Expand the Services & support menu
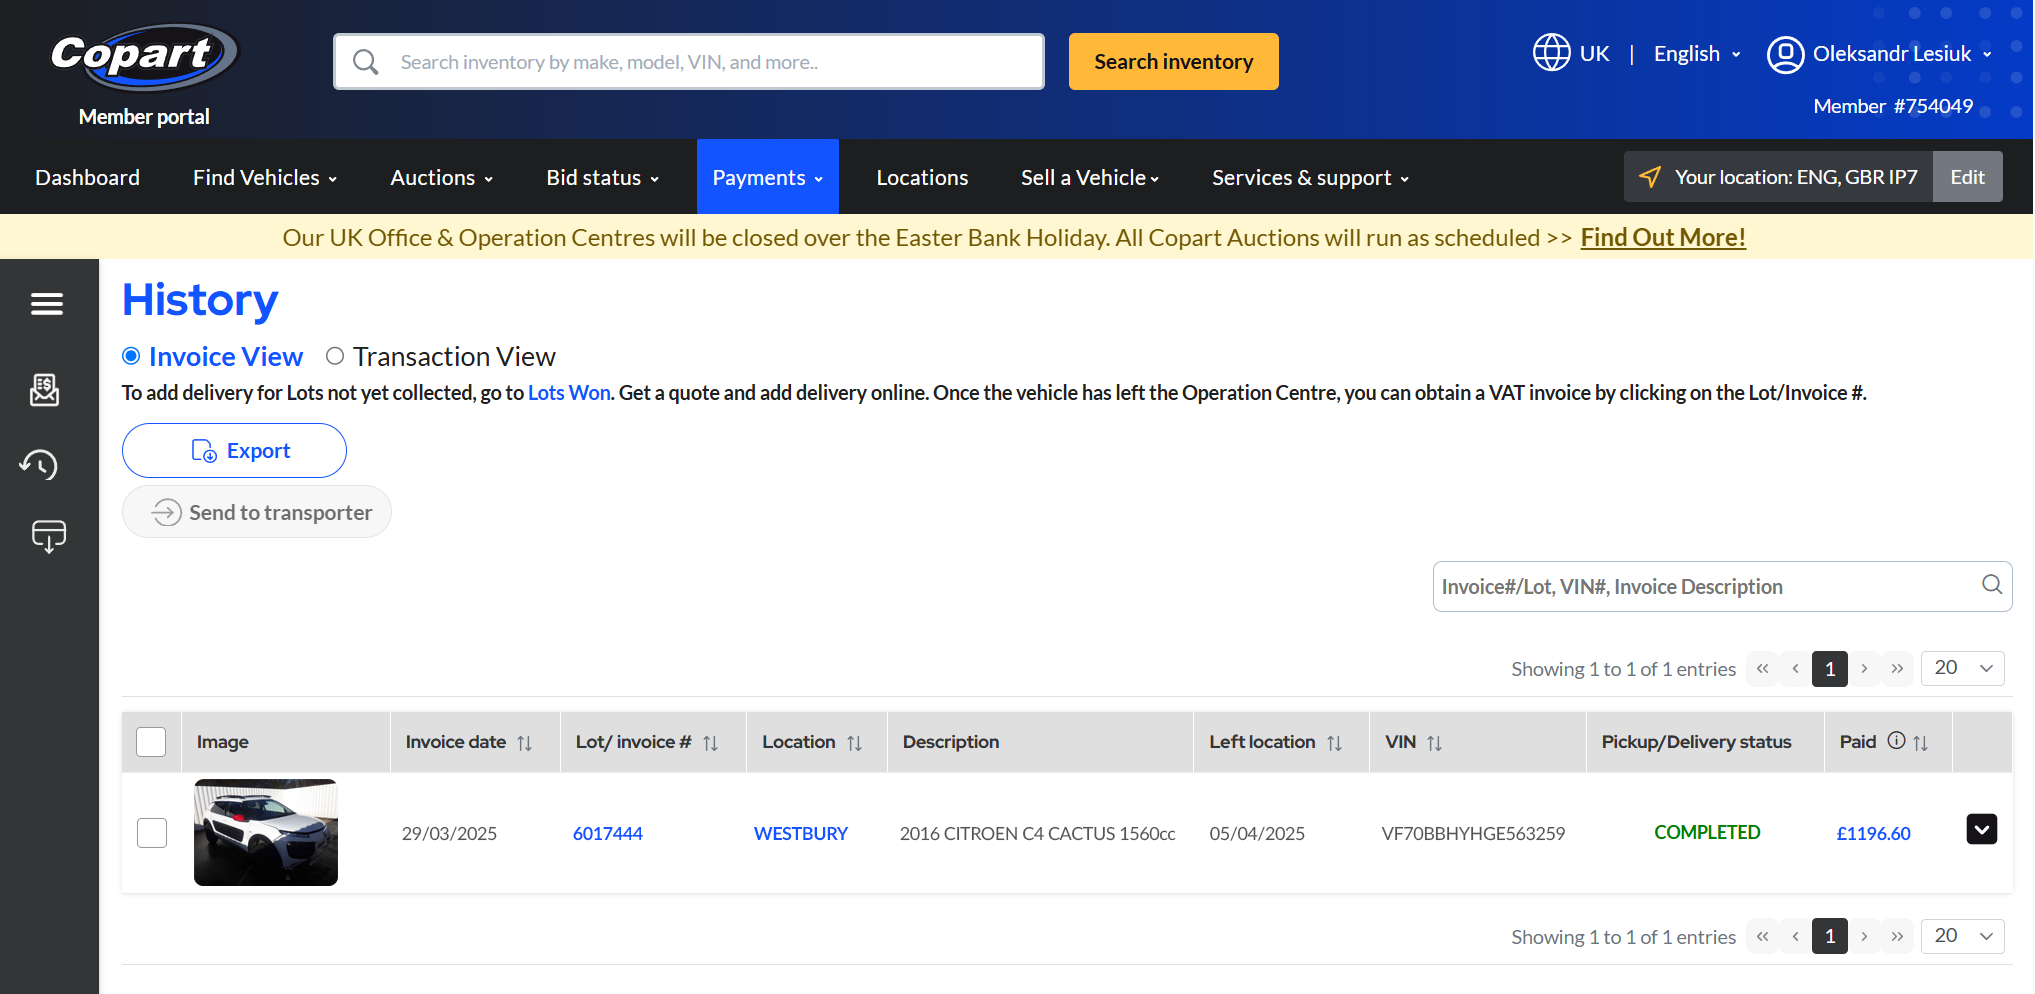This screenshot has height=994, width=2035. 1311,177
